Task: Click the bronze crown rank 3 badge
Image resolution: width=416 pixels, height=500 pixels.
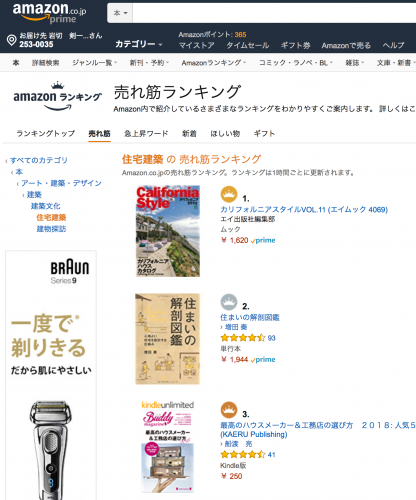Action: coord(229,410)
